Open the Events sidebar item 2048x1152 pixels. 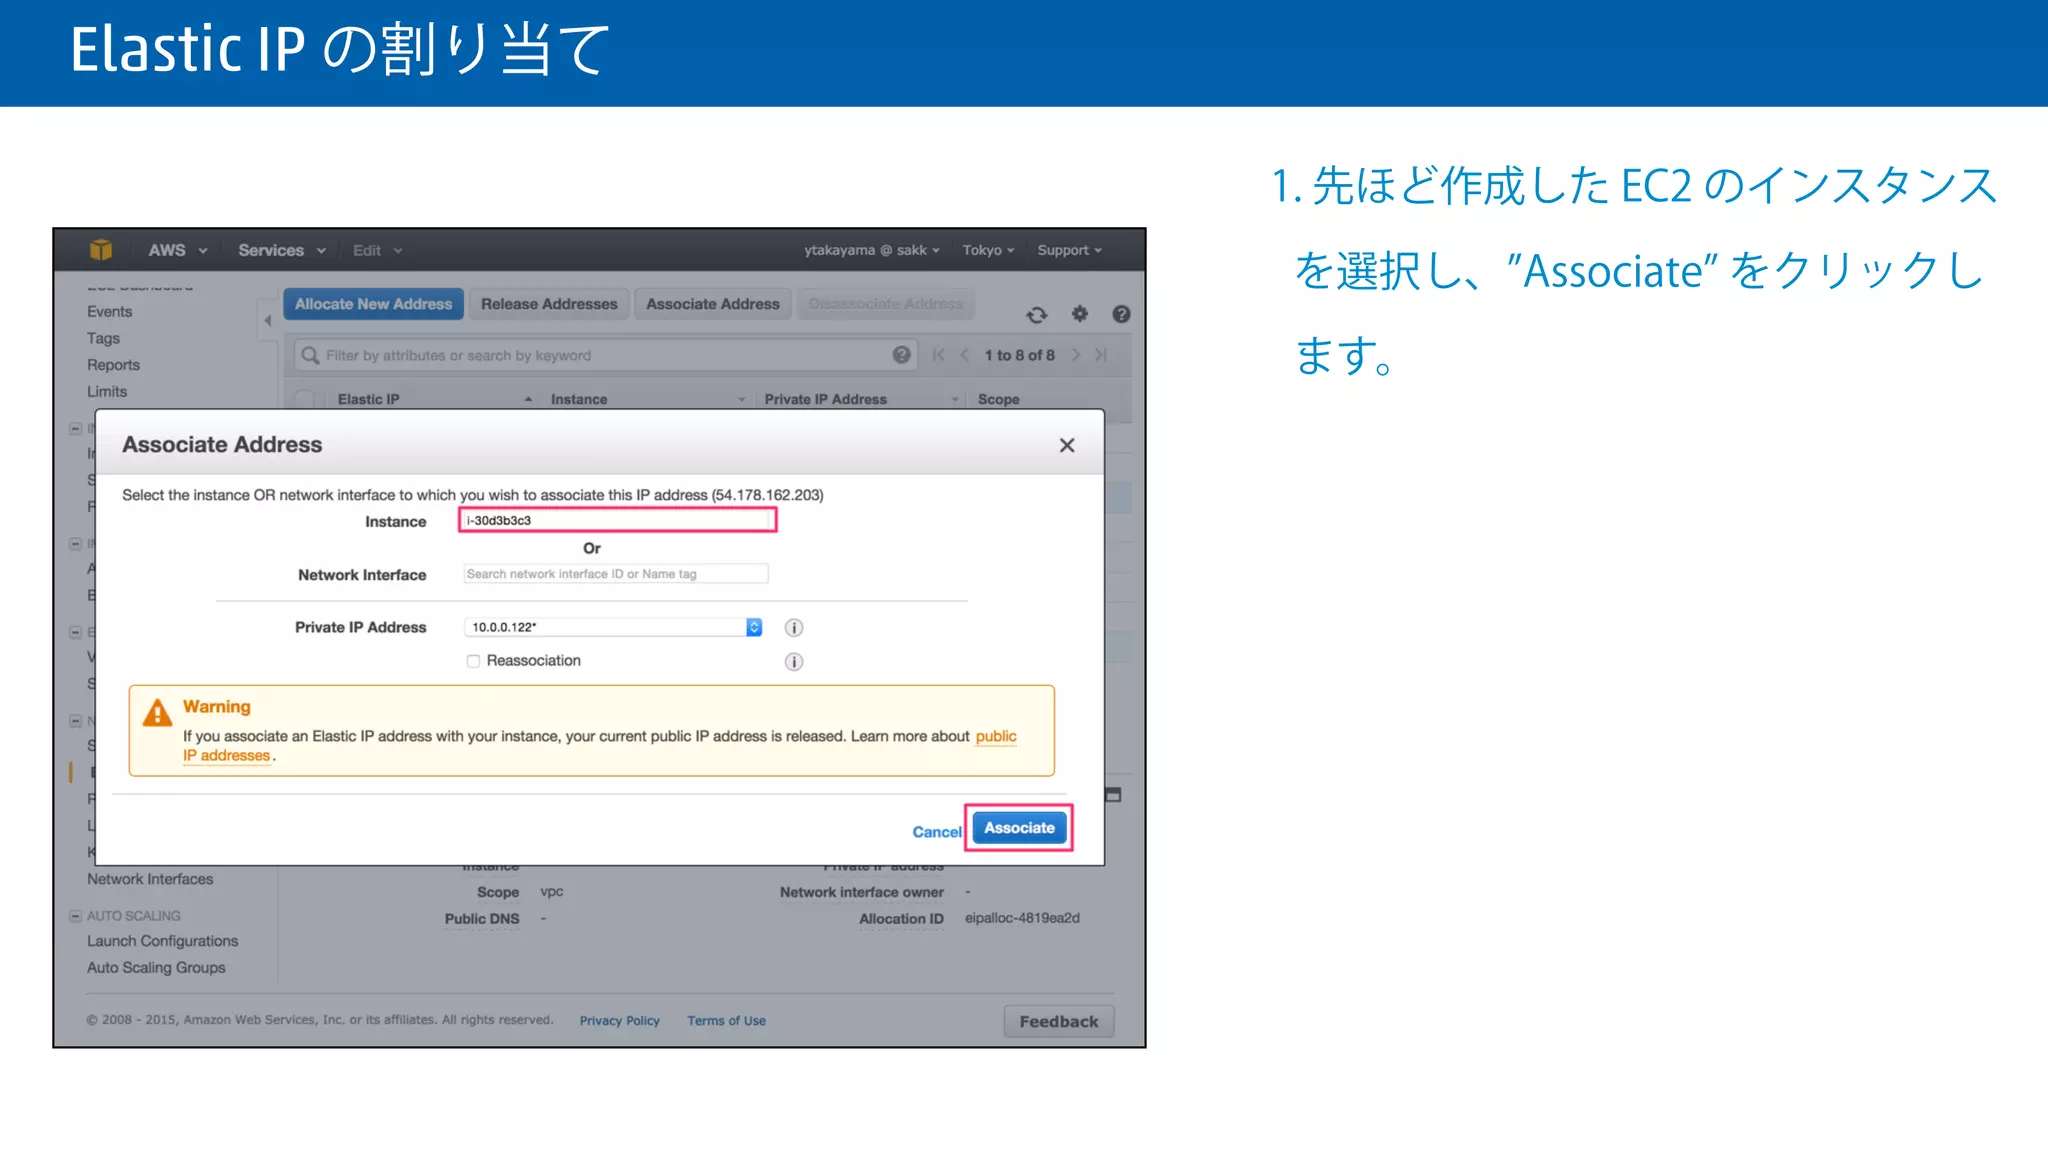coord(109,312)
